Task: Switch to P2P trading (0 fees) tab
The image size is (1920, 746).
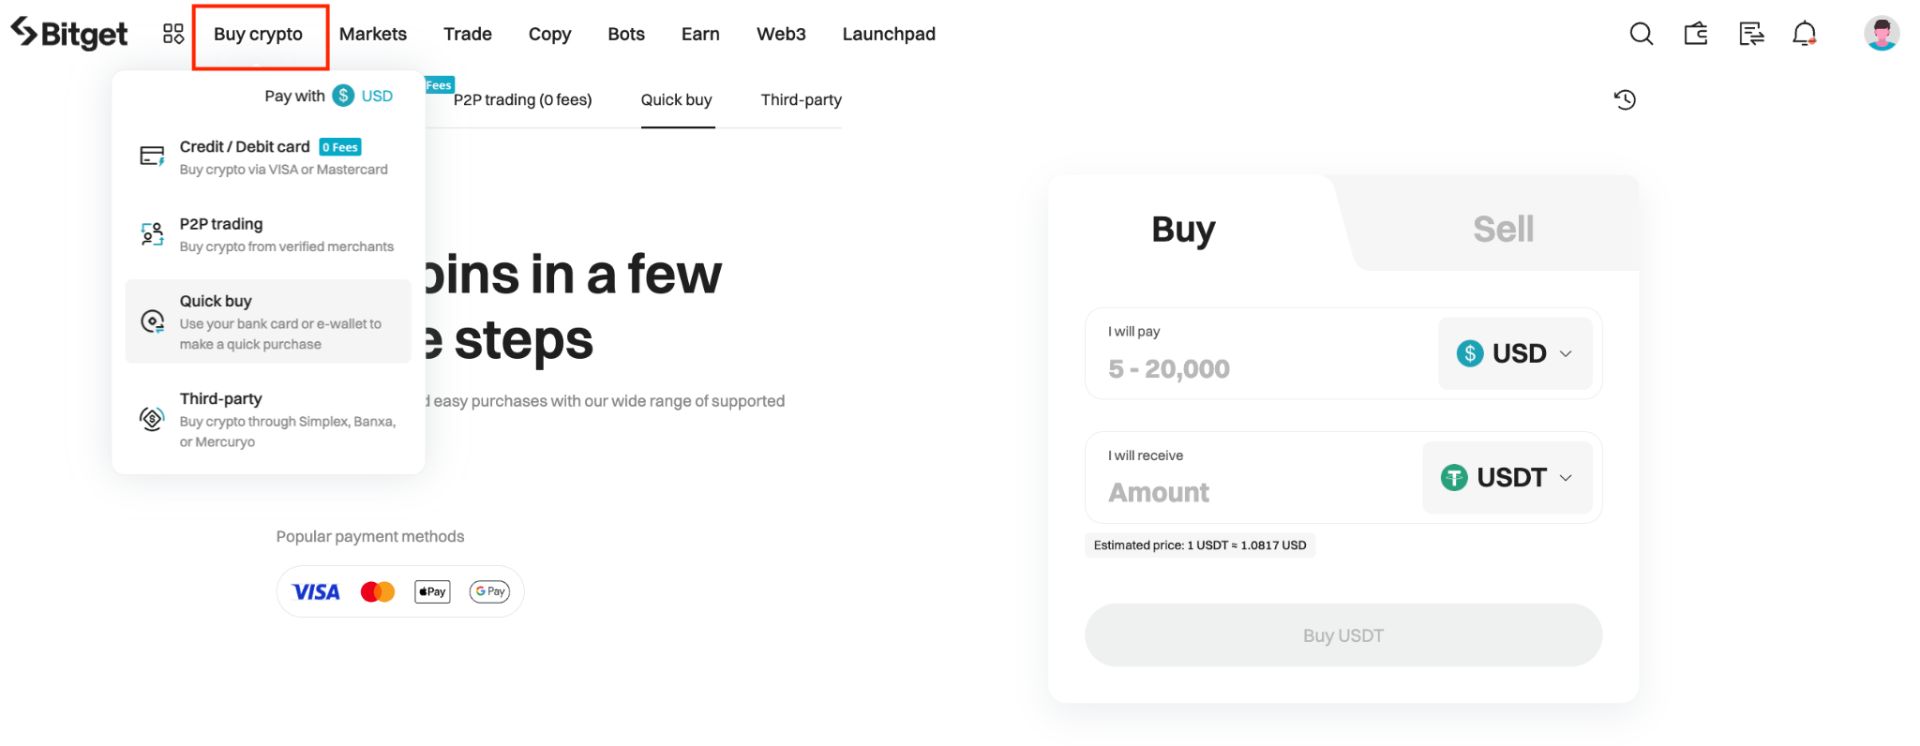Action: pos(522,100)
